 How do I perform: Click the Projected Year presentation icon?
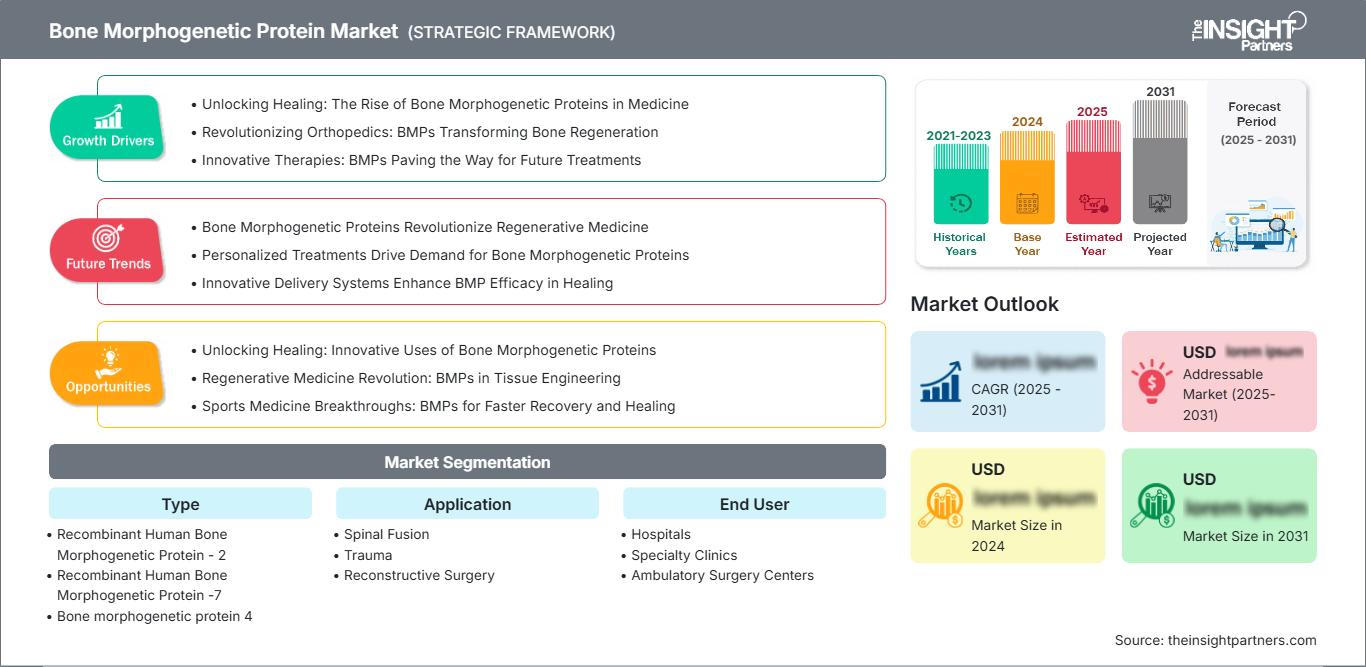tap(1160, 203)
